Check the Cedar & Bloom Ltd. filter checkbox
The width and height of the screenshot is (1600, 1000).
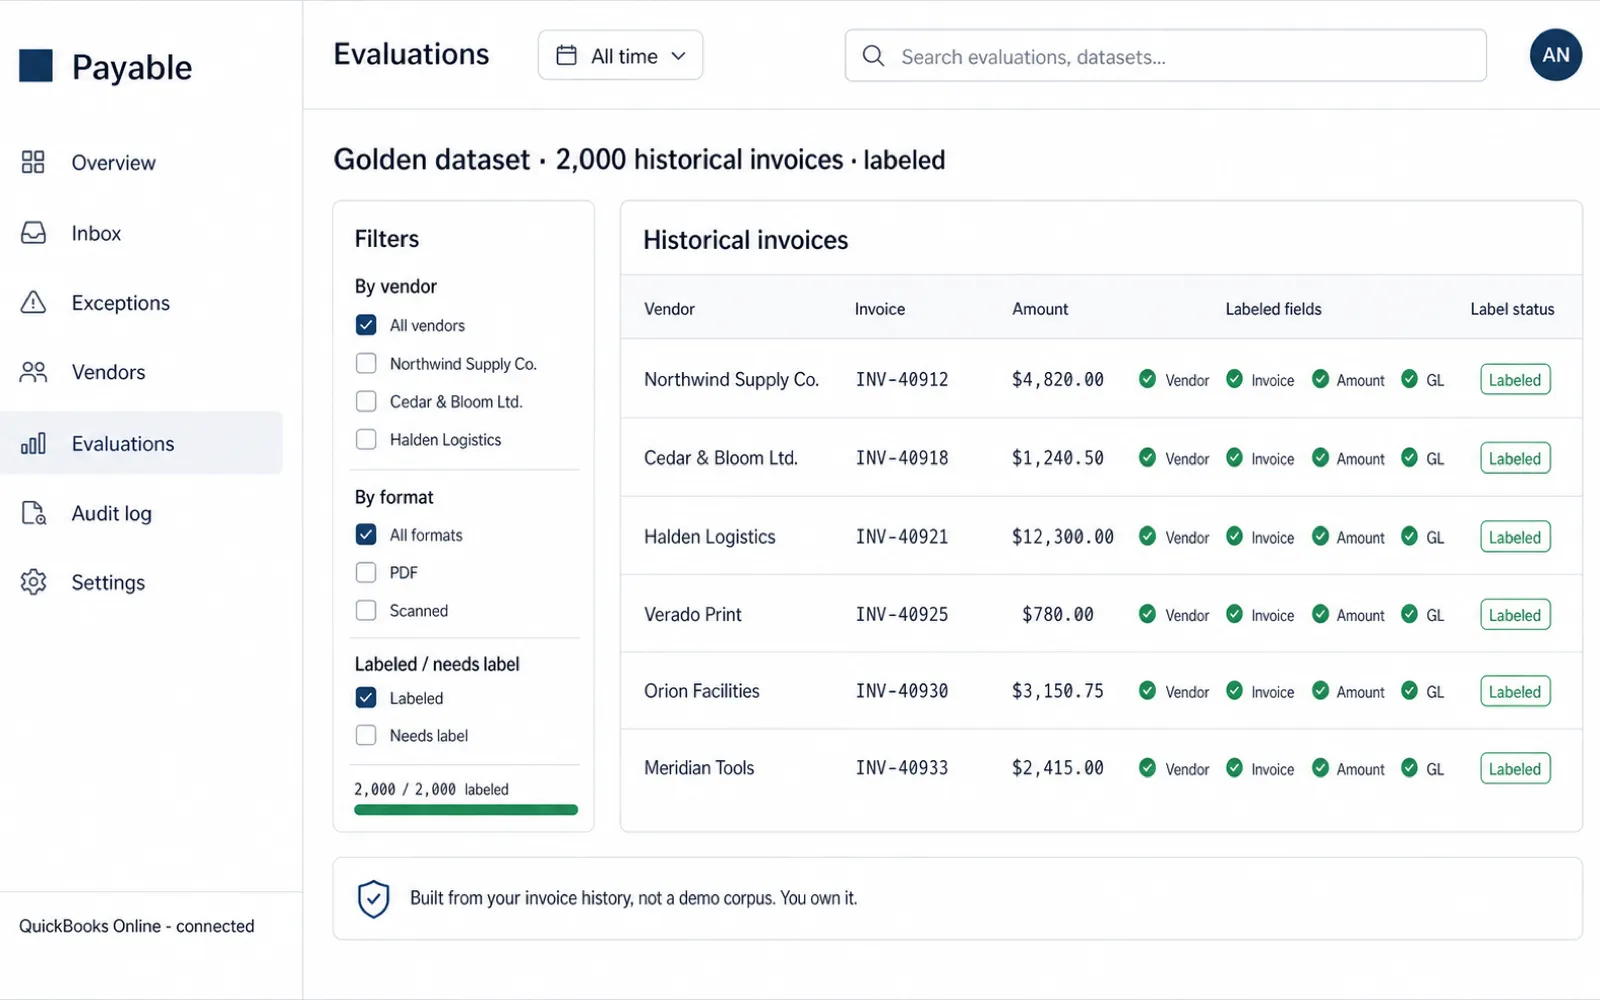click(366, 401)
